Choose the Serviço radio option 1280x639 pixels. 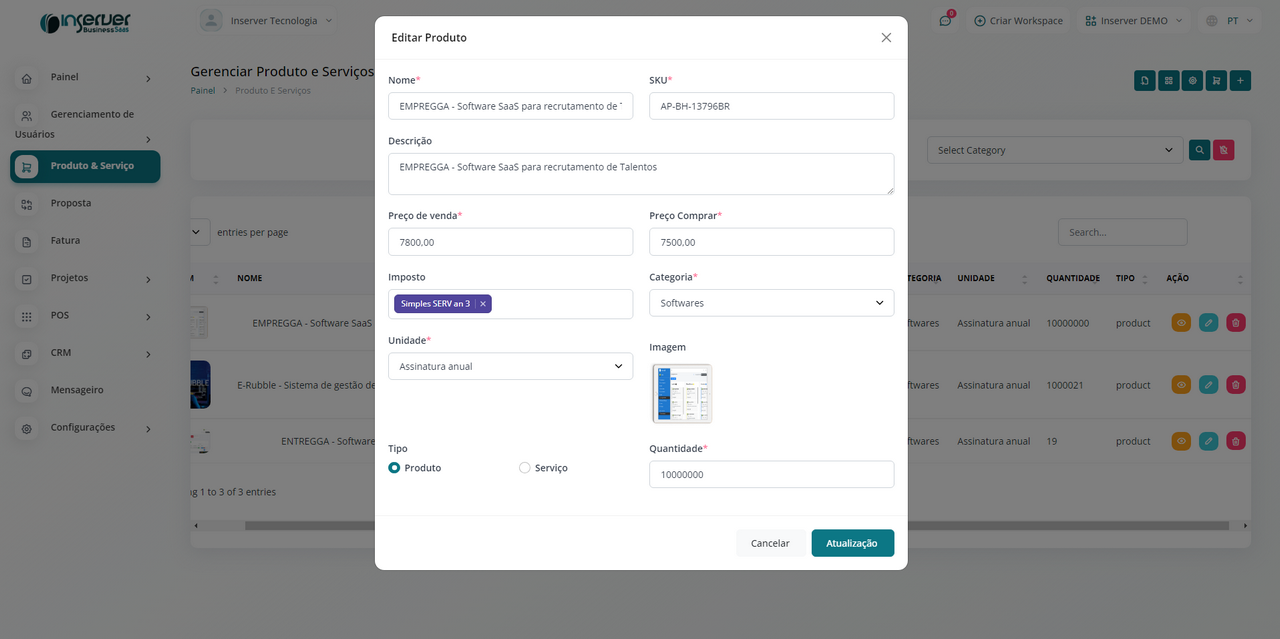[525, 468]
